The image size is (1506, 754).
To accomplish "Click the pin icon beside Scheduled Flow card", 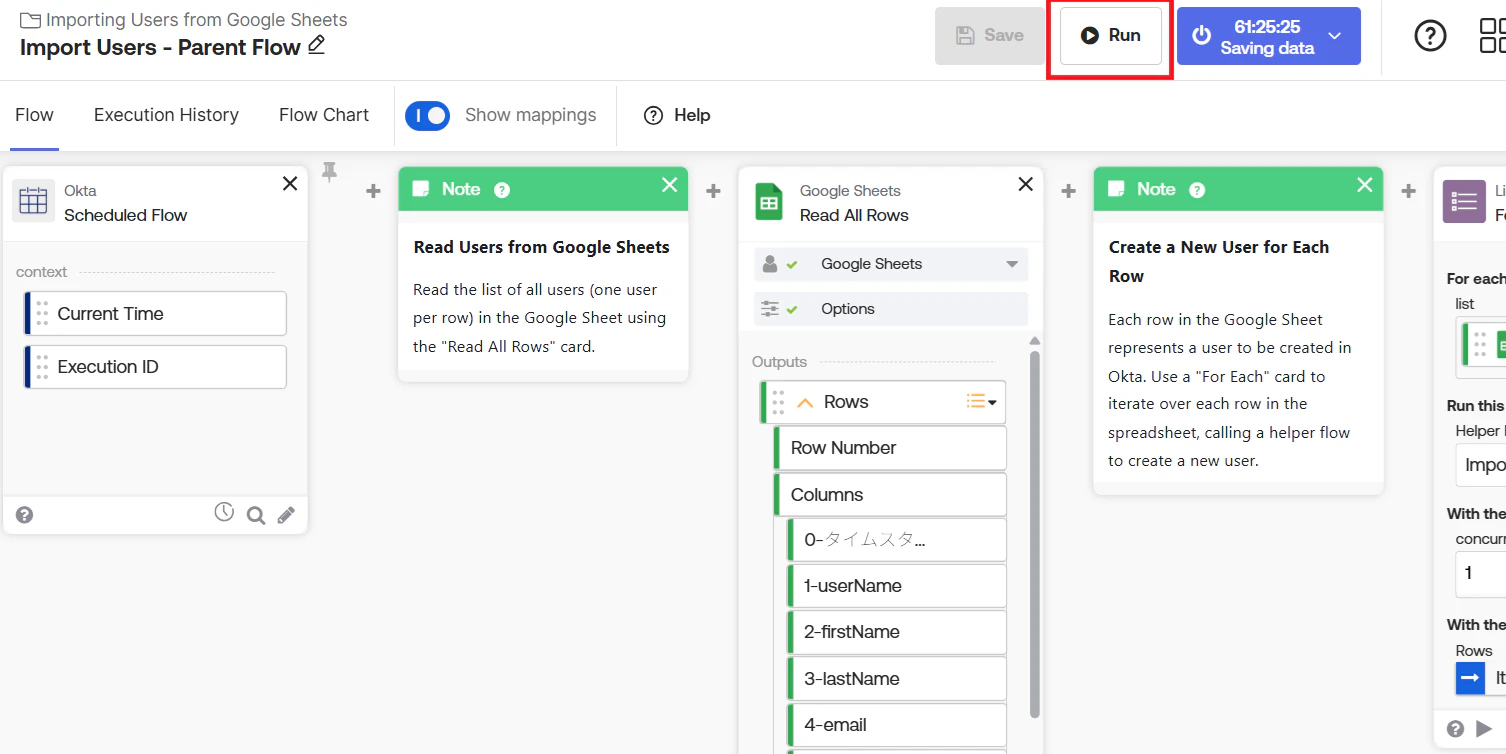I will coord(329,172).
